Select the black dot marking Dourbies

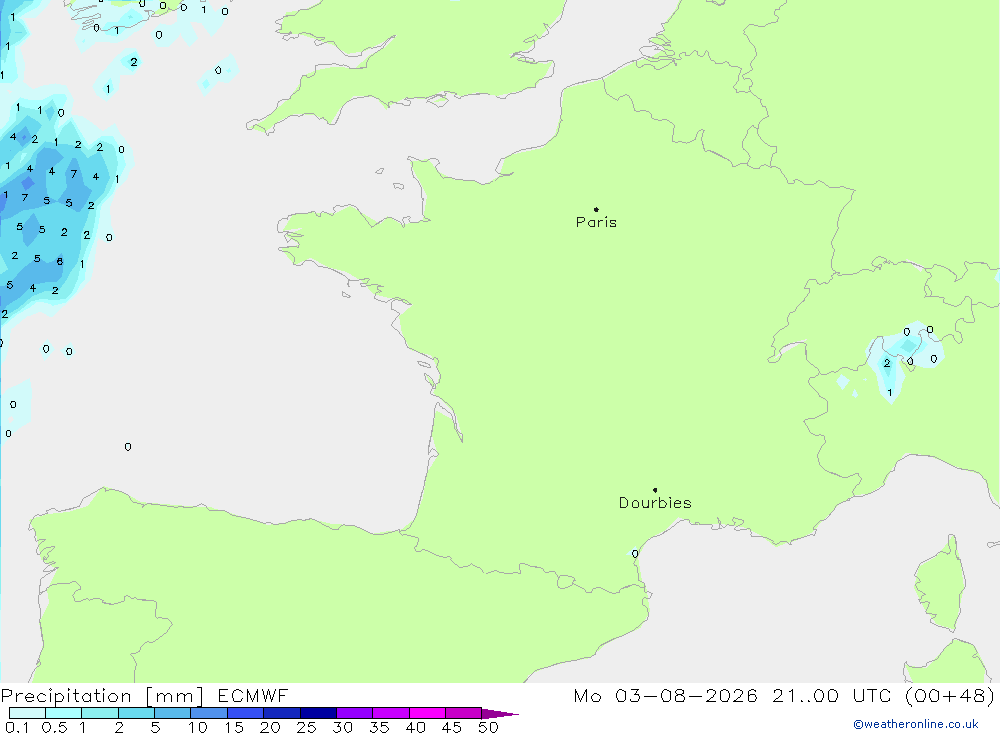(655, 490)
